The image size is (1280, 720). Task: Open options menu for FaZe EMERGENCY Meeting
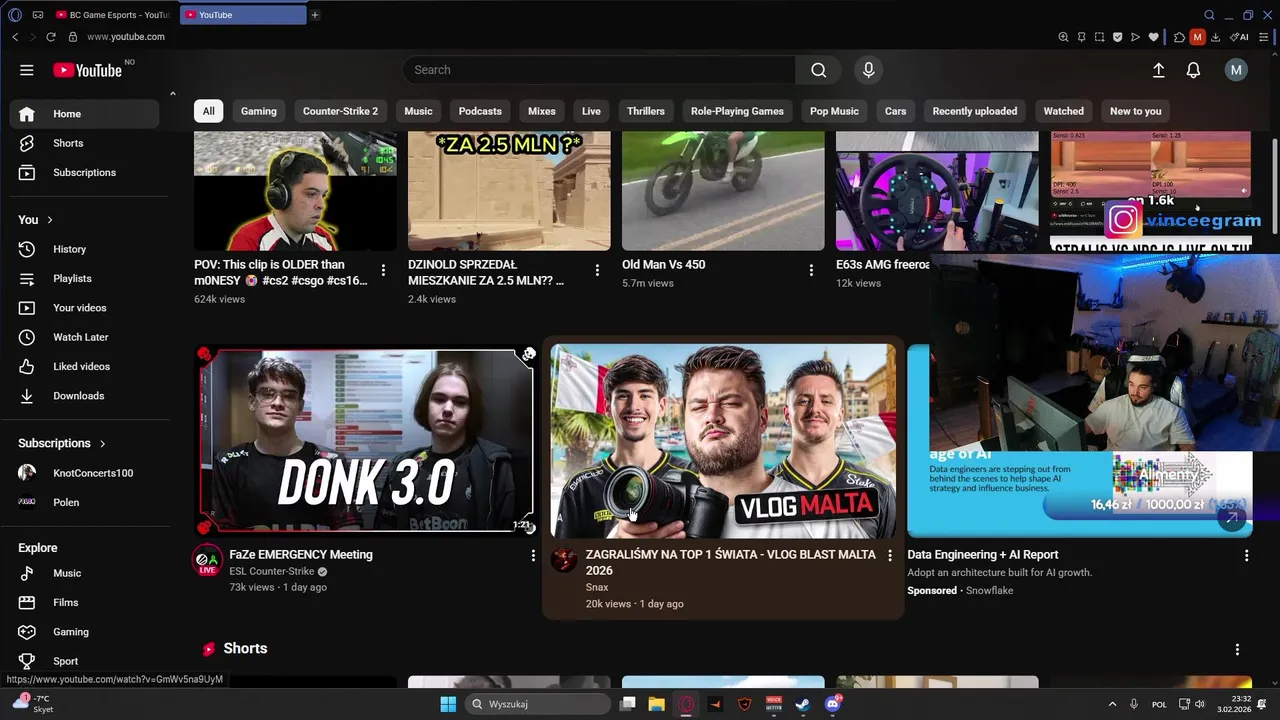coord(533,555)
